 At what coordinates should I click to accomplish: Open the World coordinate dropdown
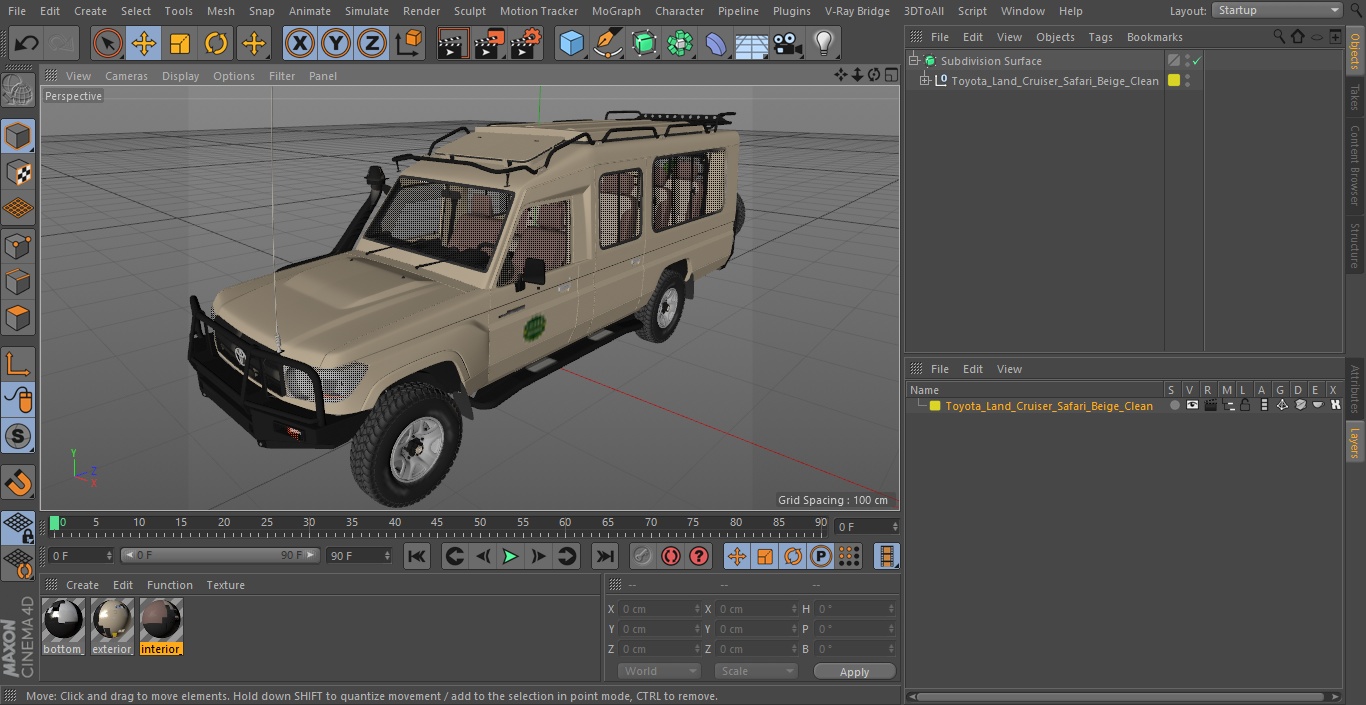click(x=658, y=671)
